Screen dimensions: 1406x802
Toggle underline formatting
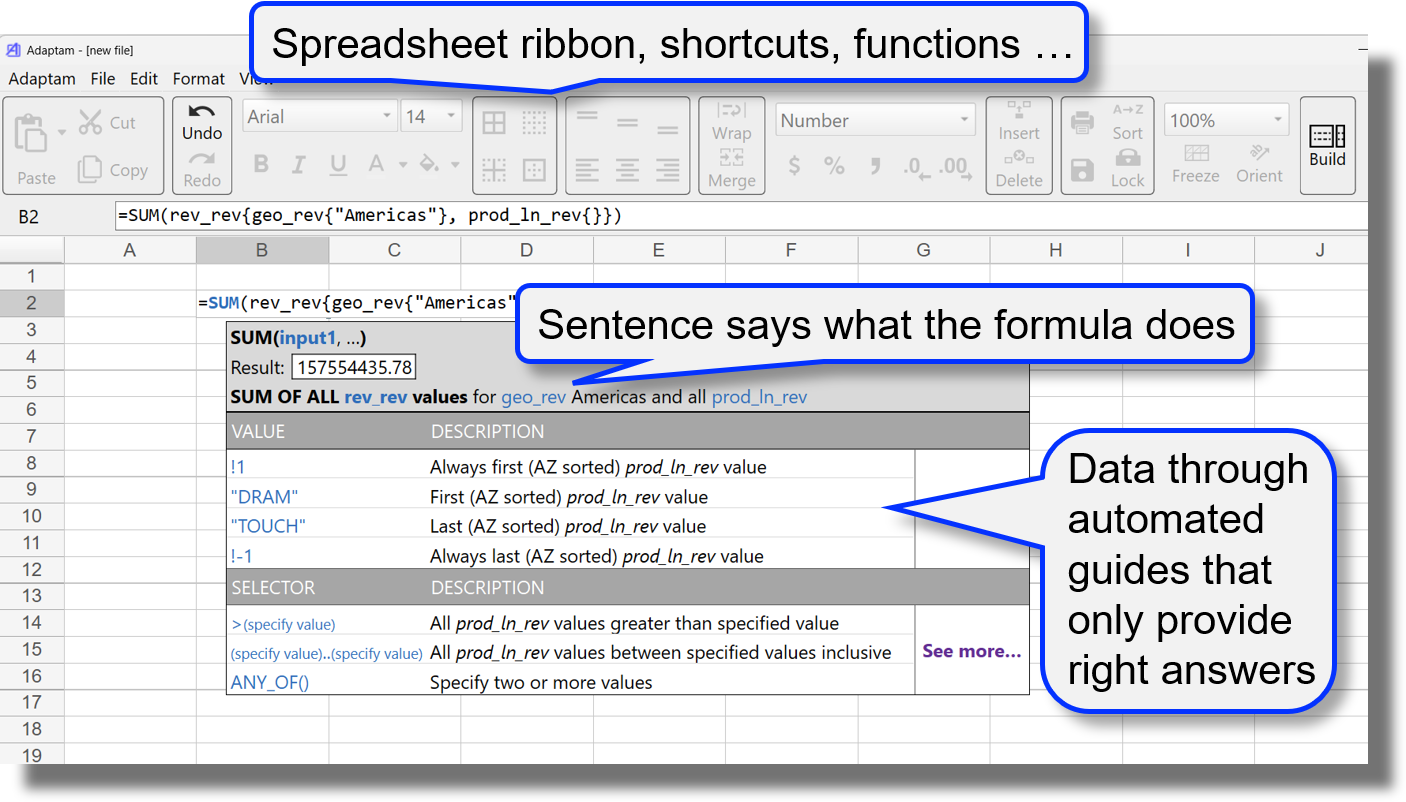coord(338,164)
